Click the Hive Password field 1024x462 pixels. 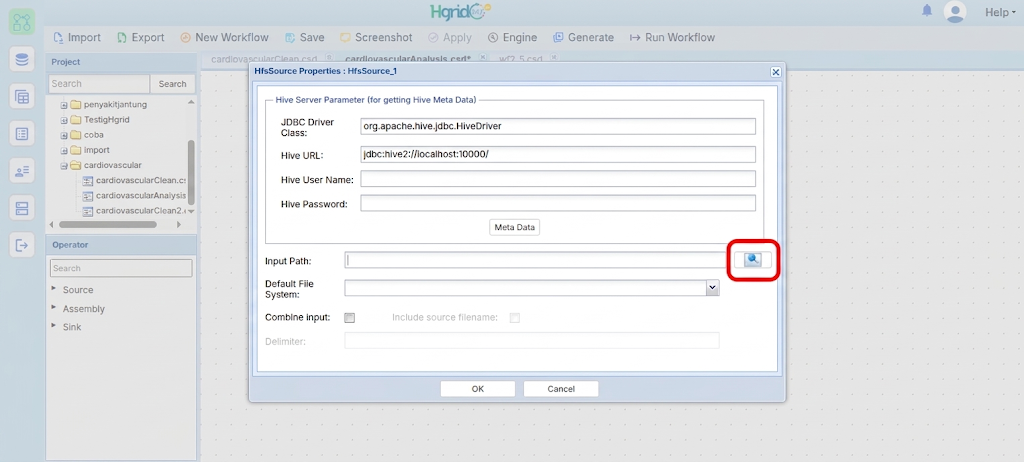coord(558,203)
